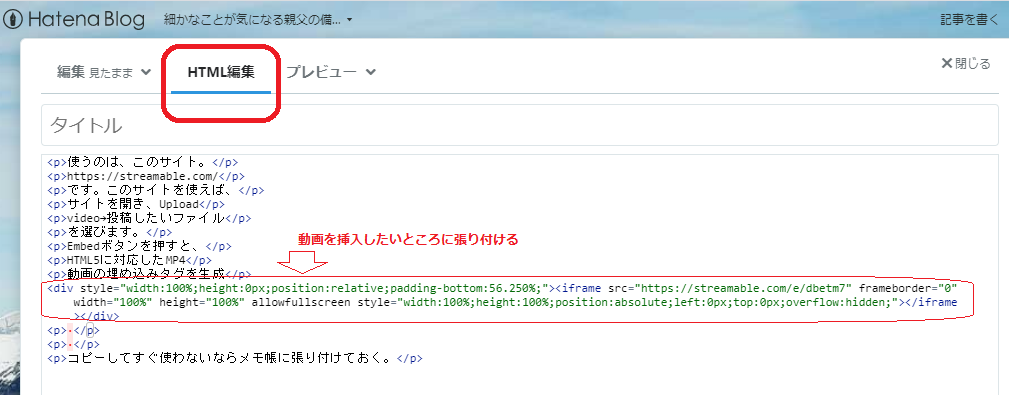This screenshot has width=1009, height=395.
Task: Click the frameborder="0" attribute text
Action: pyautogui.click(x=908, y=287)
